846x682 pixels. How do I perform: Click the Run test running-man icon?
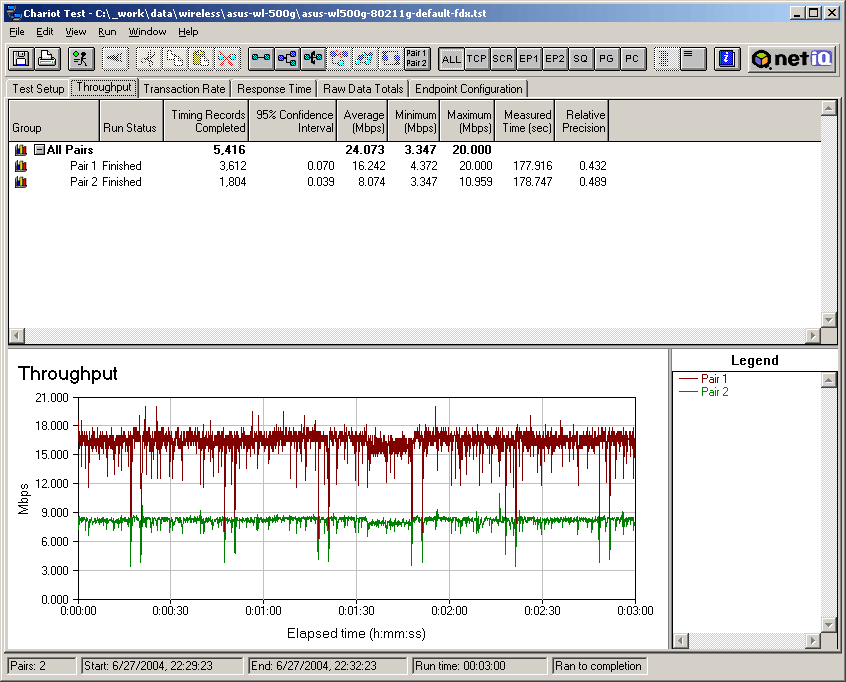coord(80,59)
